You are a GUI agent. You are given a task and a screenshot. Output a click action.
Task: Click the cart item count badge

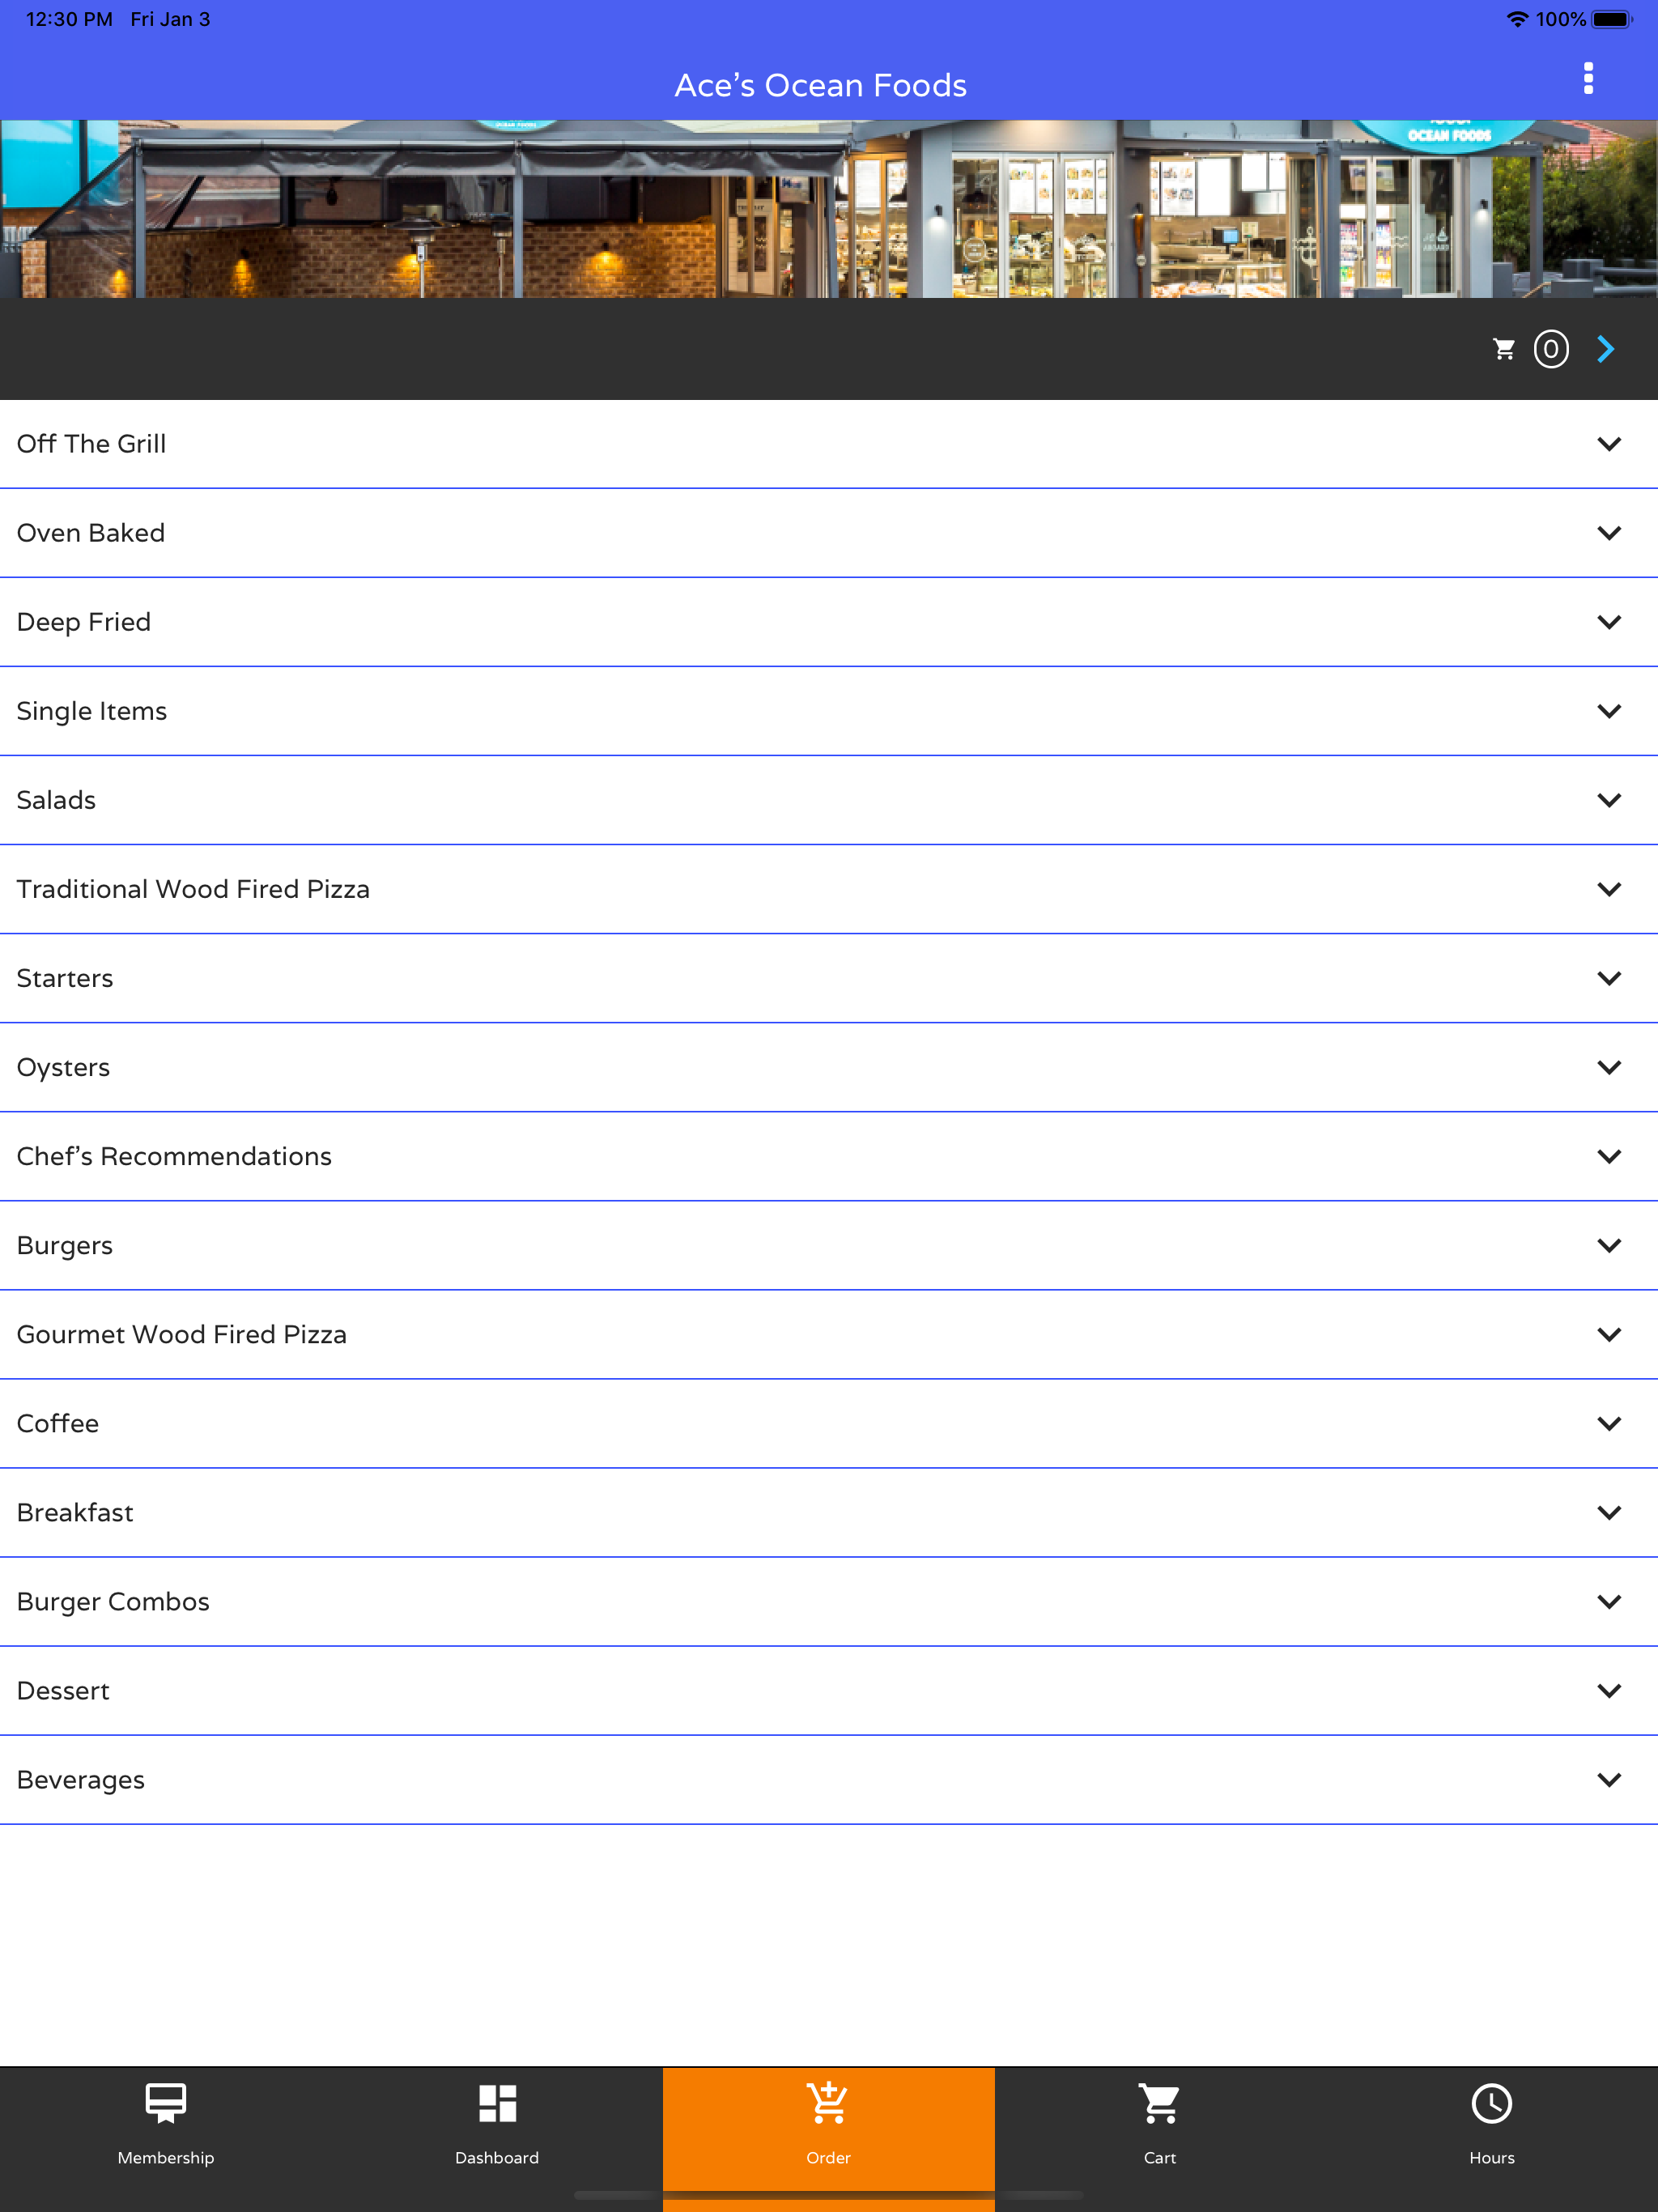pyautogui.click(x=1551, y=349)
